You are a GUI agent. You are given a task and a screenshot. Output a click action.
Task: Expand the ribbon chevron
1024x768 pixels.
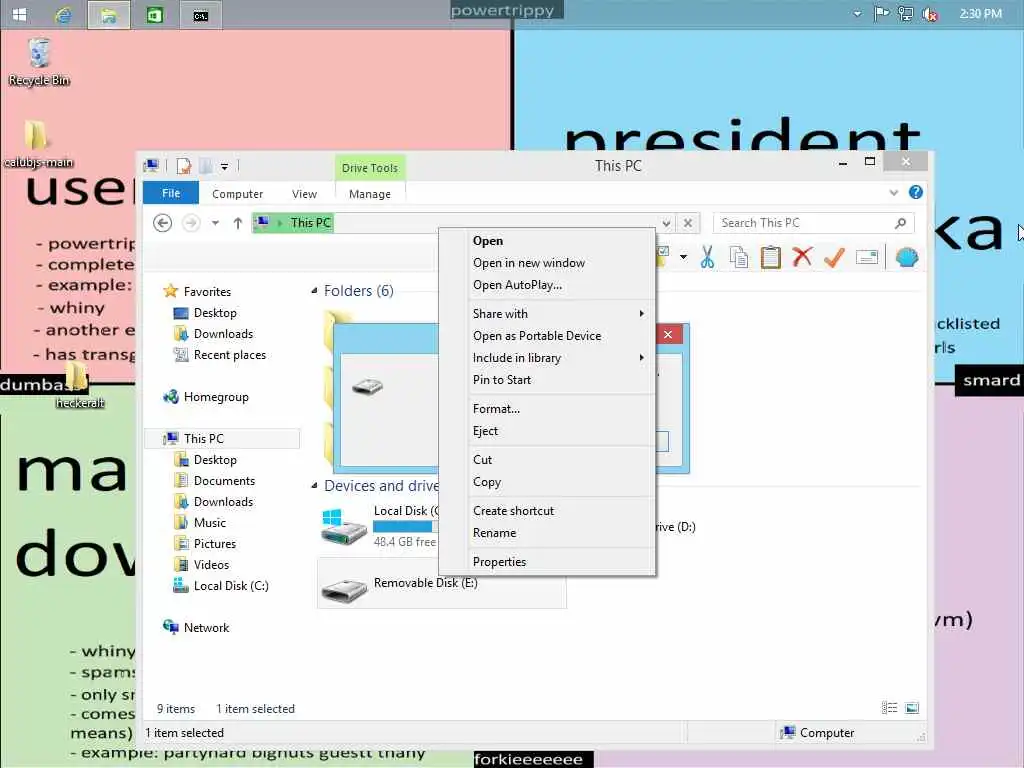pos(893,193)
